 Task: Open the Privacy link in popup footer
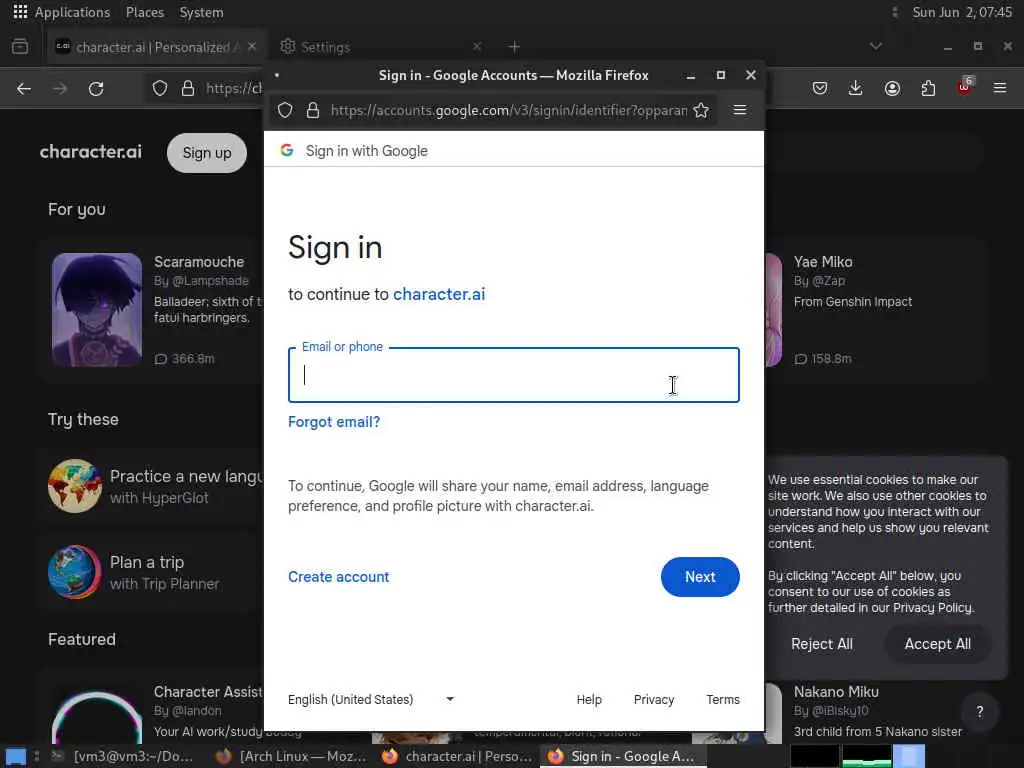point(654,699)
